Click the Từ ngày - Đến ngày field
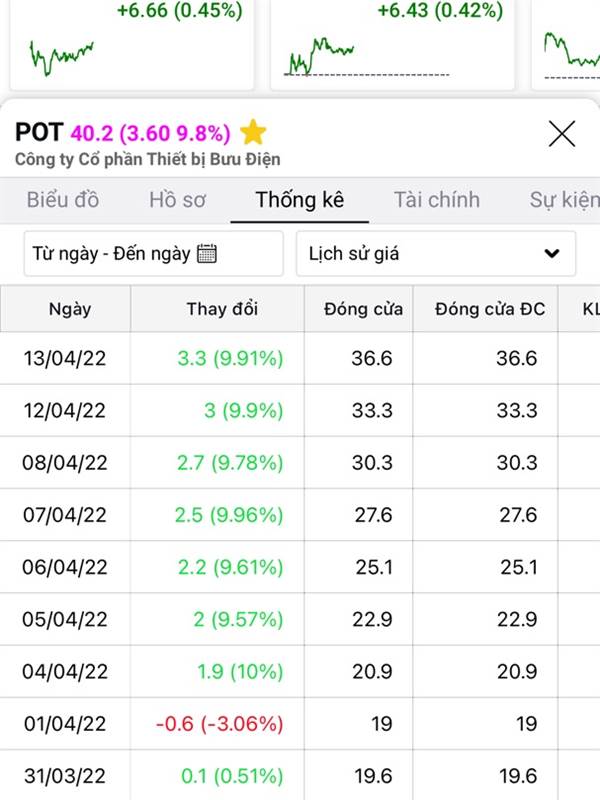 point(110,254)
